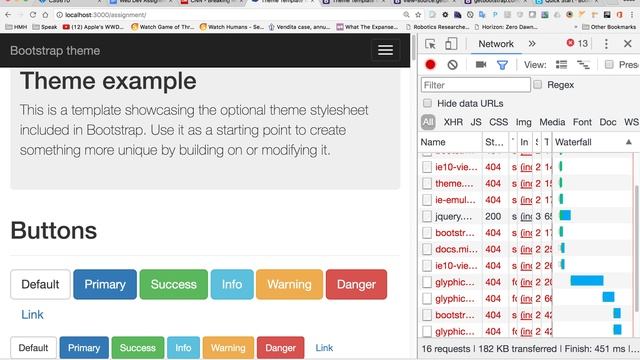640x360 pixels.
Task: Click the DevTools inspect element picker icon
Action: [x=430, y=44]
